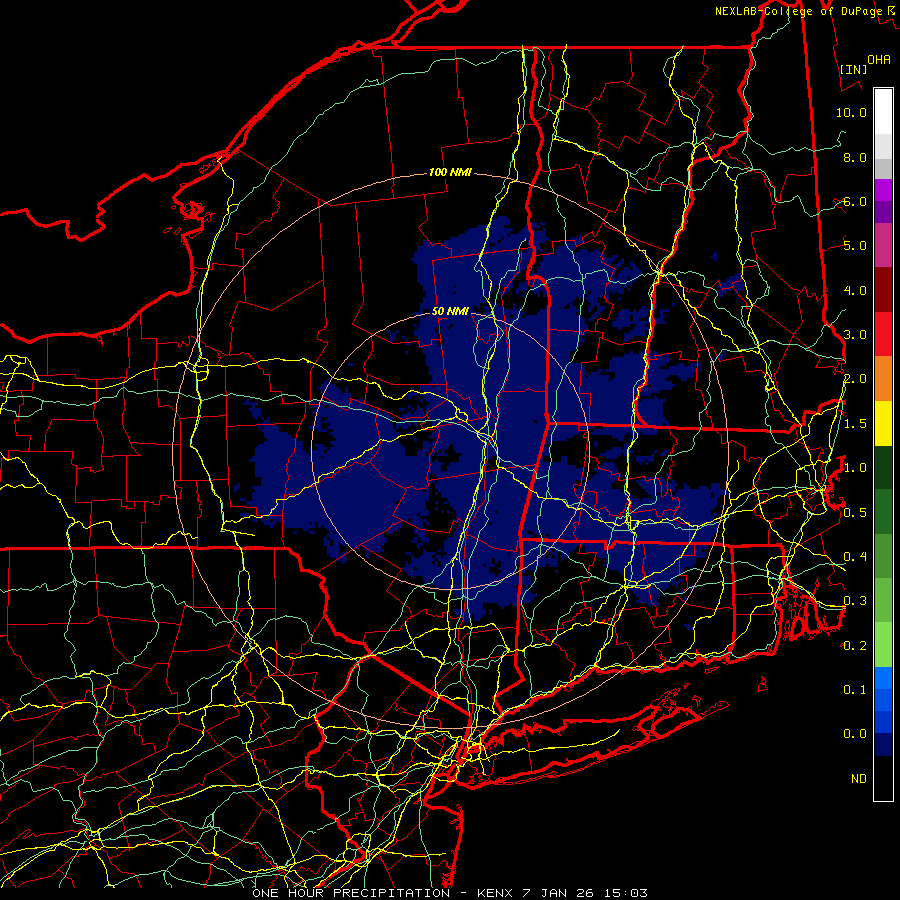
Task: Select the 2.0 legend value
Action: (855, 379)
